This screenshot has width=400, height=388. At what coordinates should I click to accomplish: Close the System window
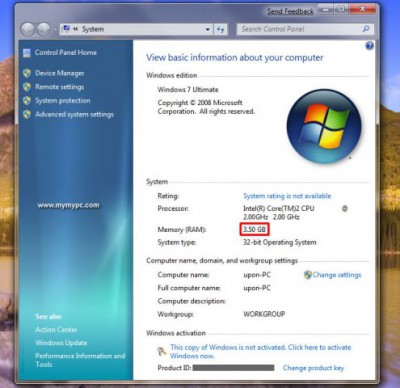pos(363,10)
